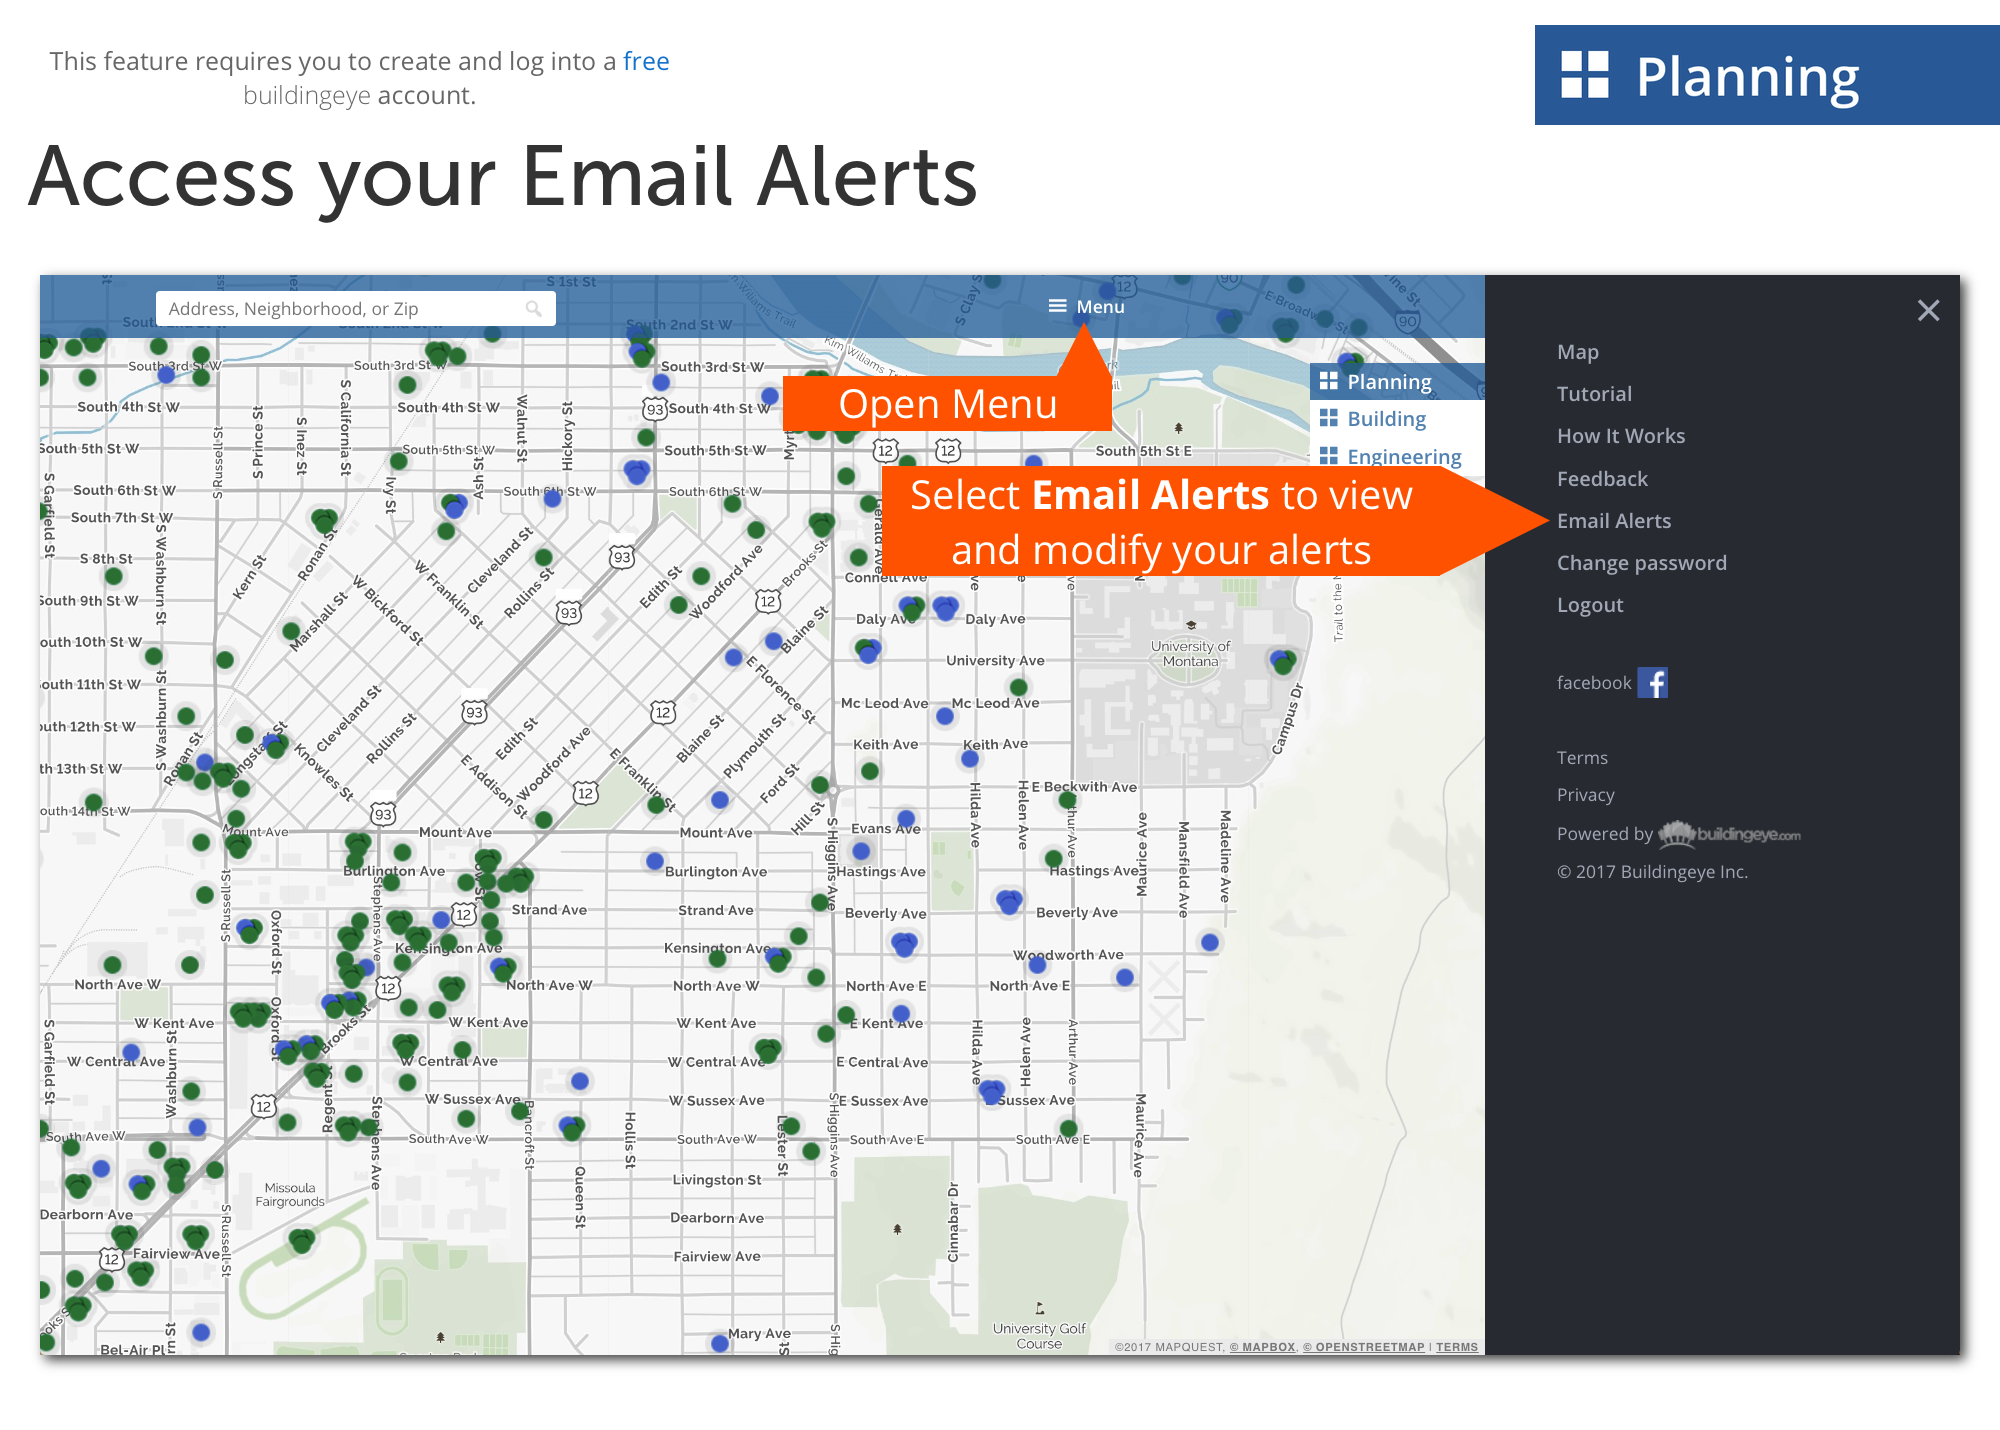
Task: Click Logout in the side menu
Action: 1589,605
